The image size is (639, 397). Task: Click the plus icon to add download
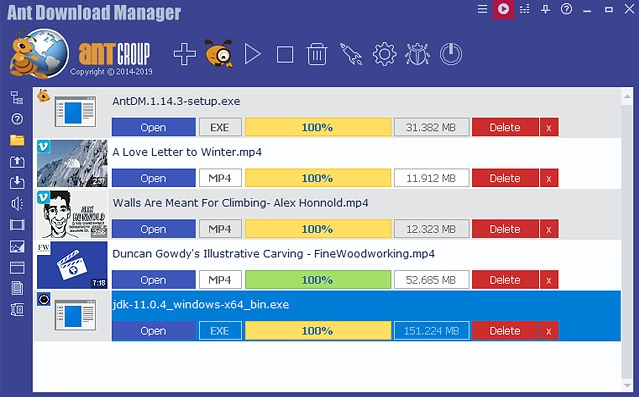[185, 54]
